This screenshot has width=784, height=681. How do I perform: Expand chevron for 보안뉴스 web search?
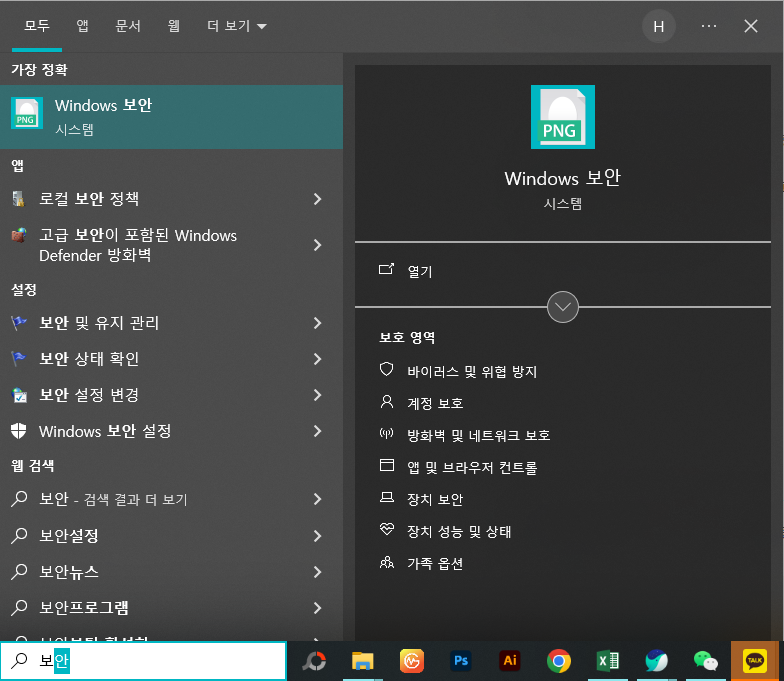click(317, 572)
